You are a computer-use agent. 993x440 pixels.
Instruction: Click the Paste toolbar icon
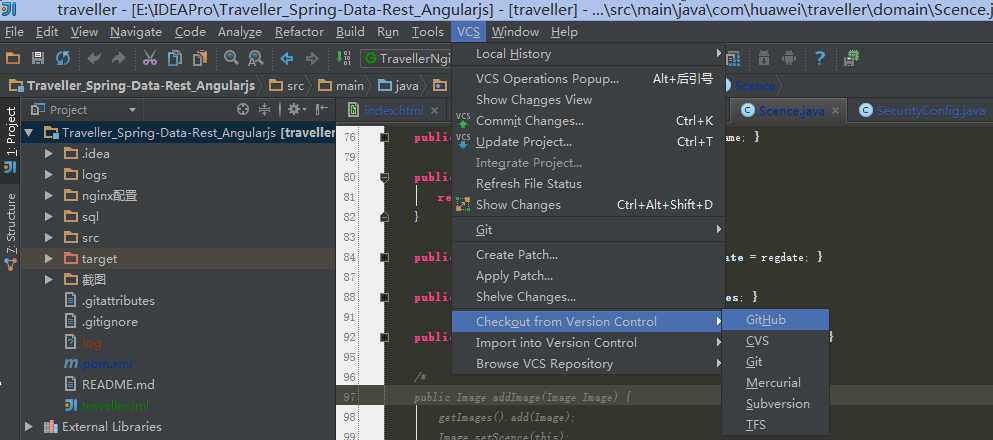pos(200,58)
